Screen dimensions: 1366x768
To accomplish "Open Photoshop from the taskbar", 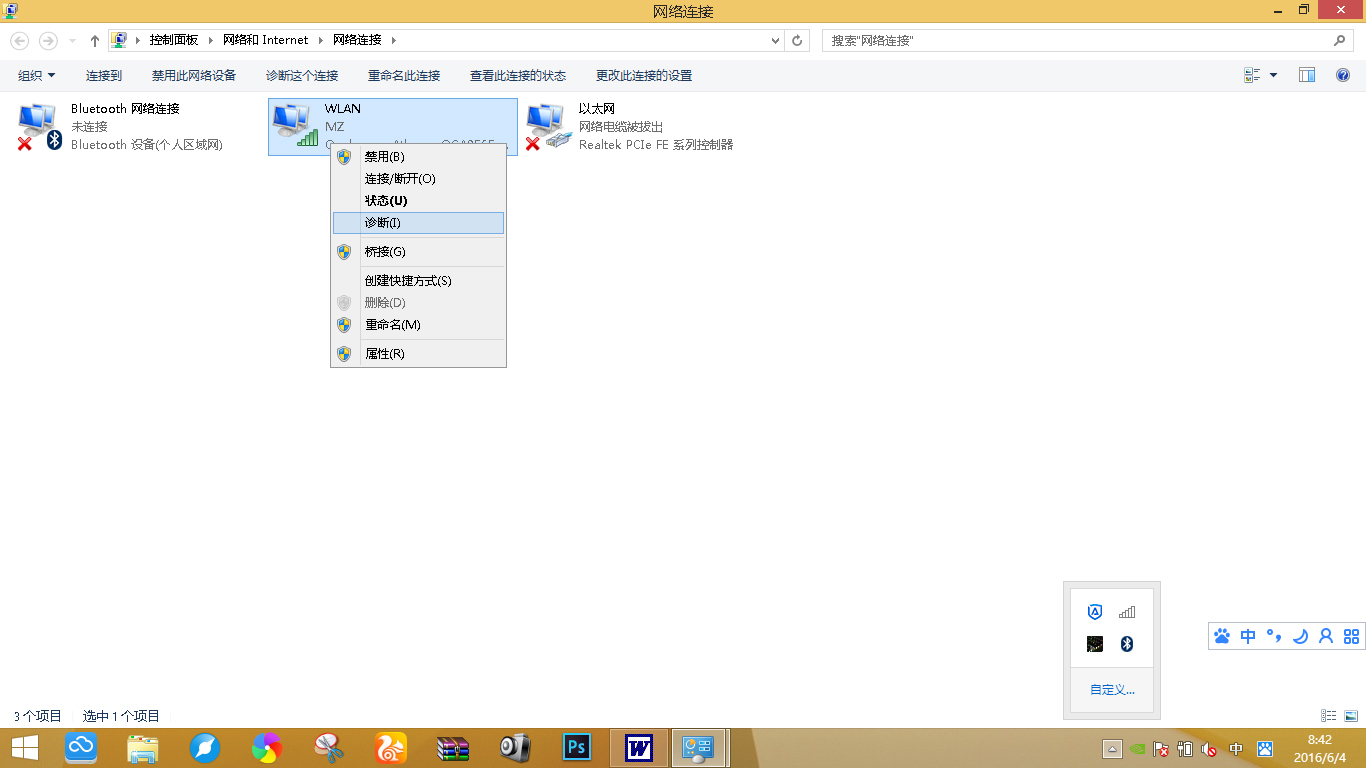I will (576, 747).
